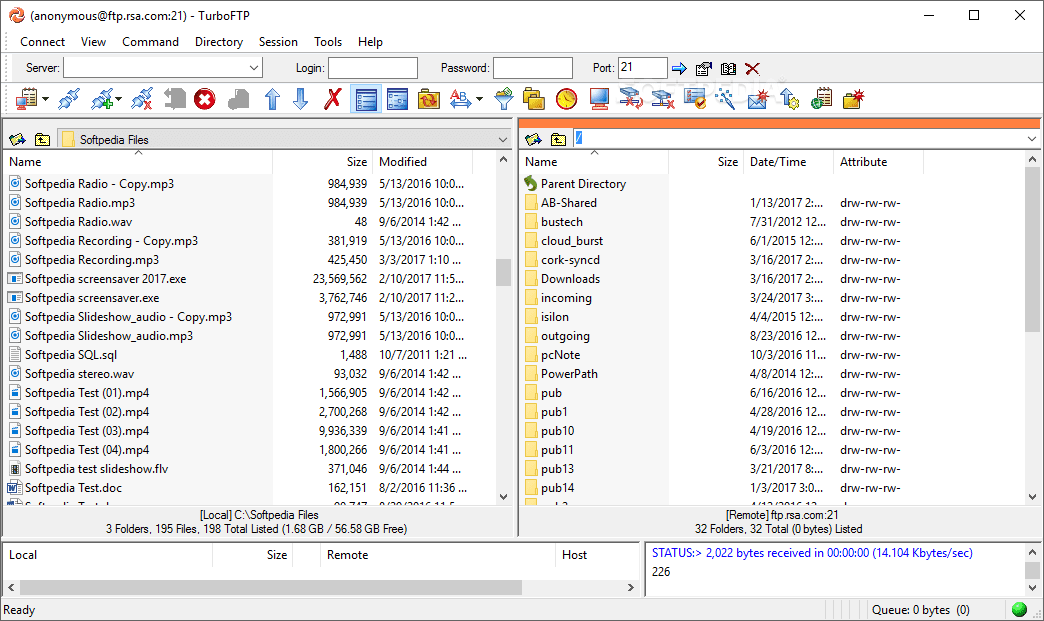This screenshot has width=1044, height=621.
Task: Sort remote list by Date/Time column
Action: point(789,162)
